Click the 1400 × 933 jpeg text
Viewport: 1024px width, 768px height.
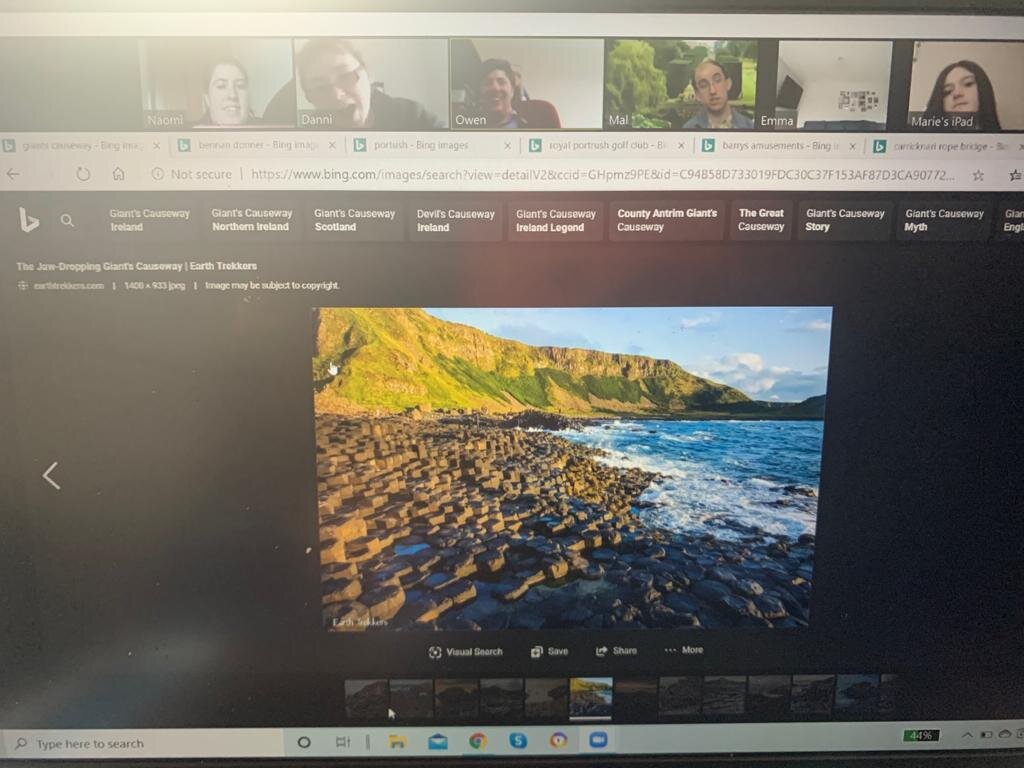155,285
